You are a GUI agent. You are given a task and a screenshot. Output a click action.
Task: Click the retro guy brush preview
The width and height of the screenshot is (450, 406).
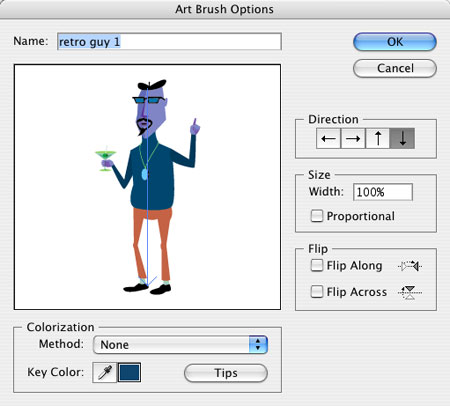click(147, 187)
